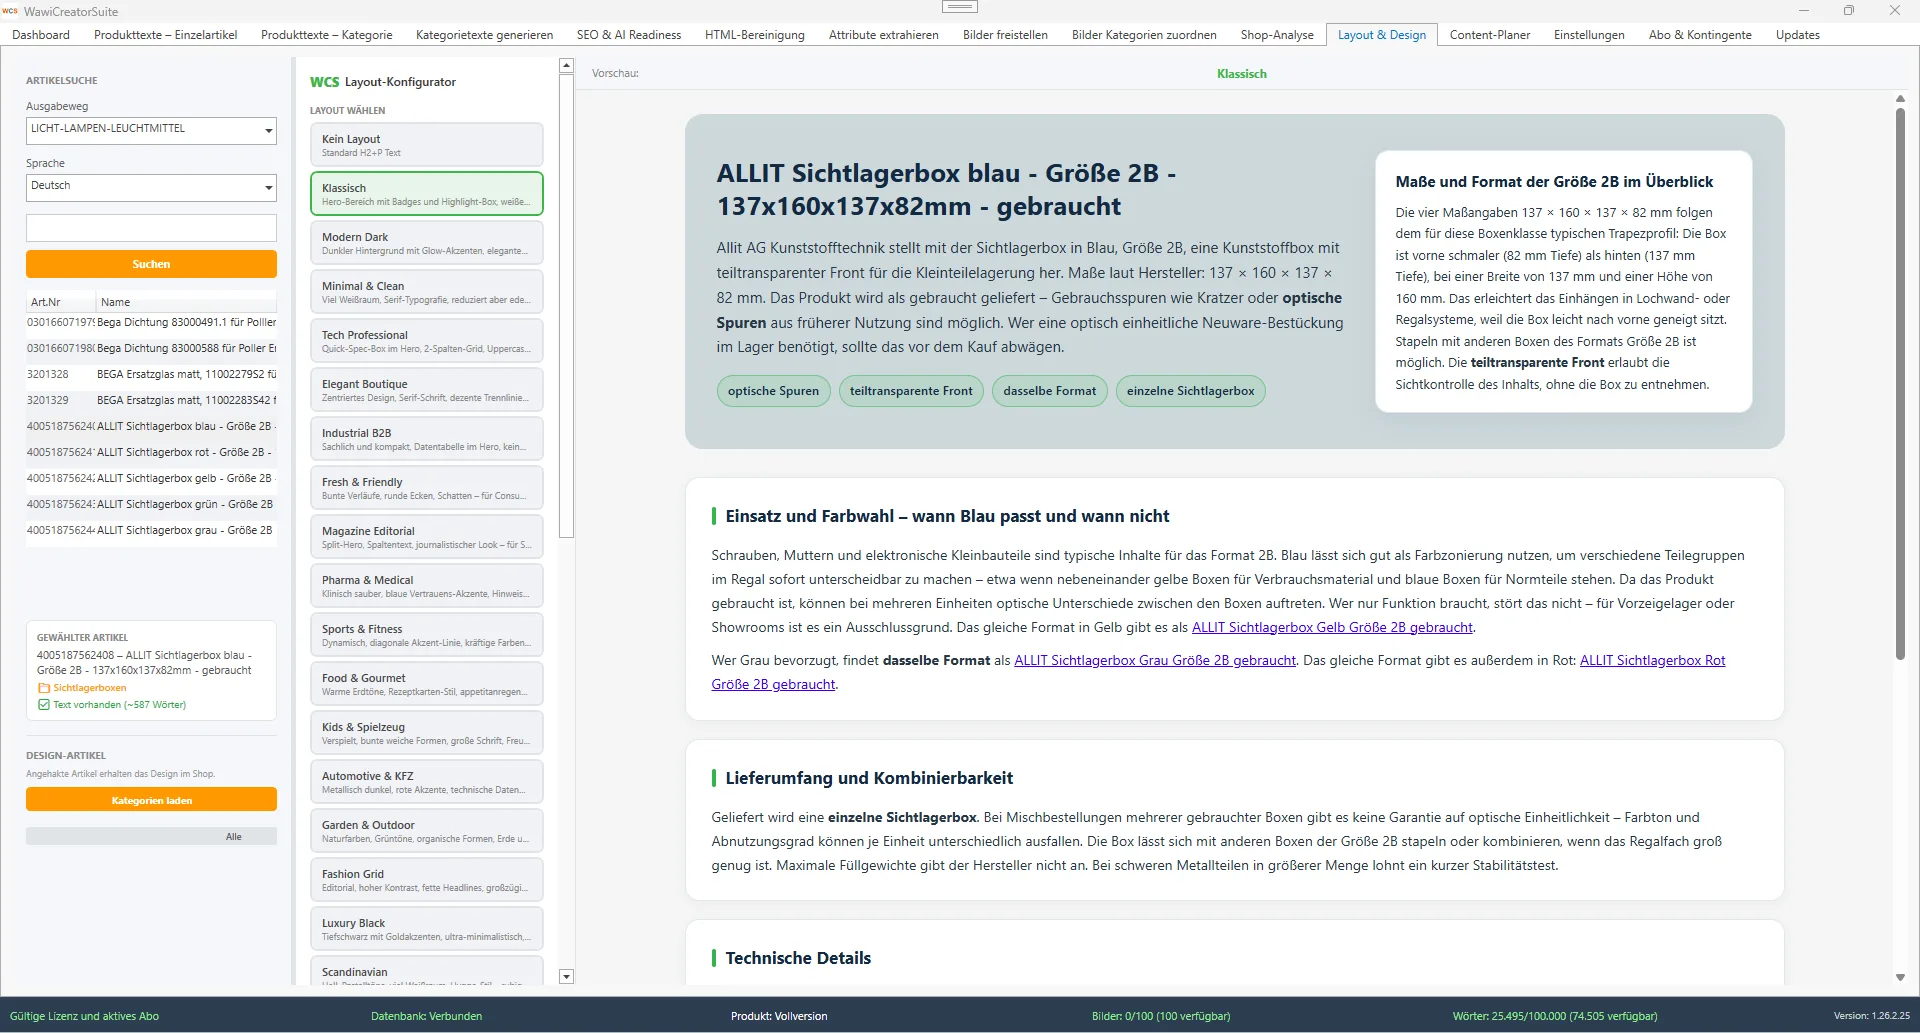Open the Ausgabeweg dropdown
The image size is (1920, 1033).
151,130
